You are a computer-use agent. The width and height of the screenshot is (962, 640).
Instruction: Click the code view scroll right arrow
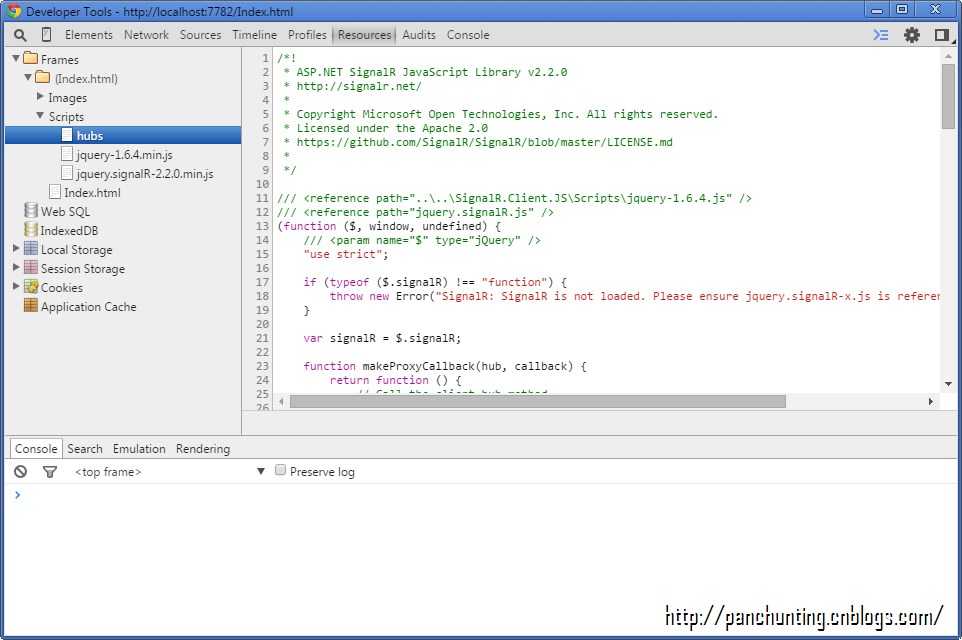point(931,401)
